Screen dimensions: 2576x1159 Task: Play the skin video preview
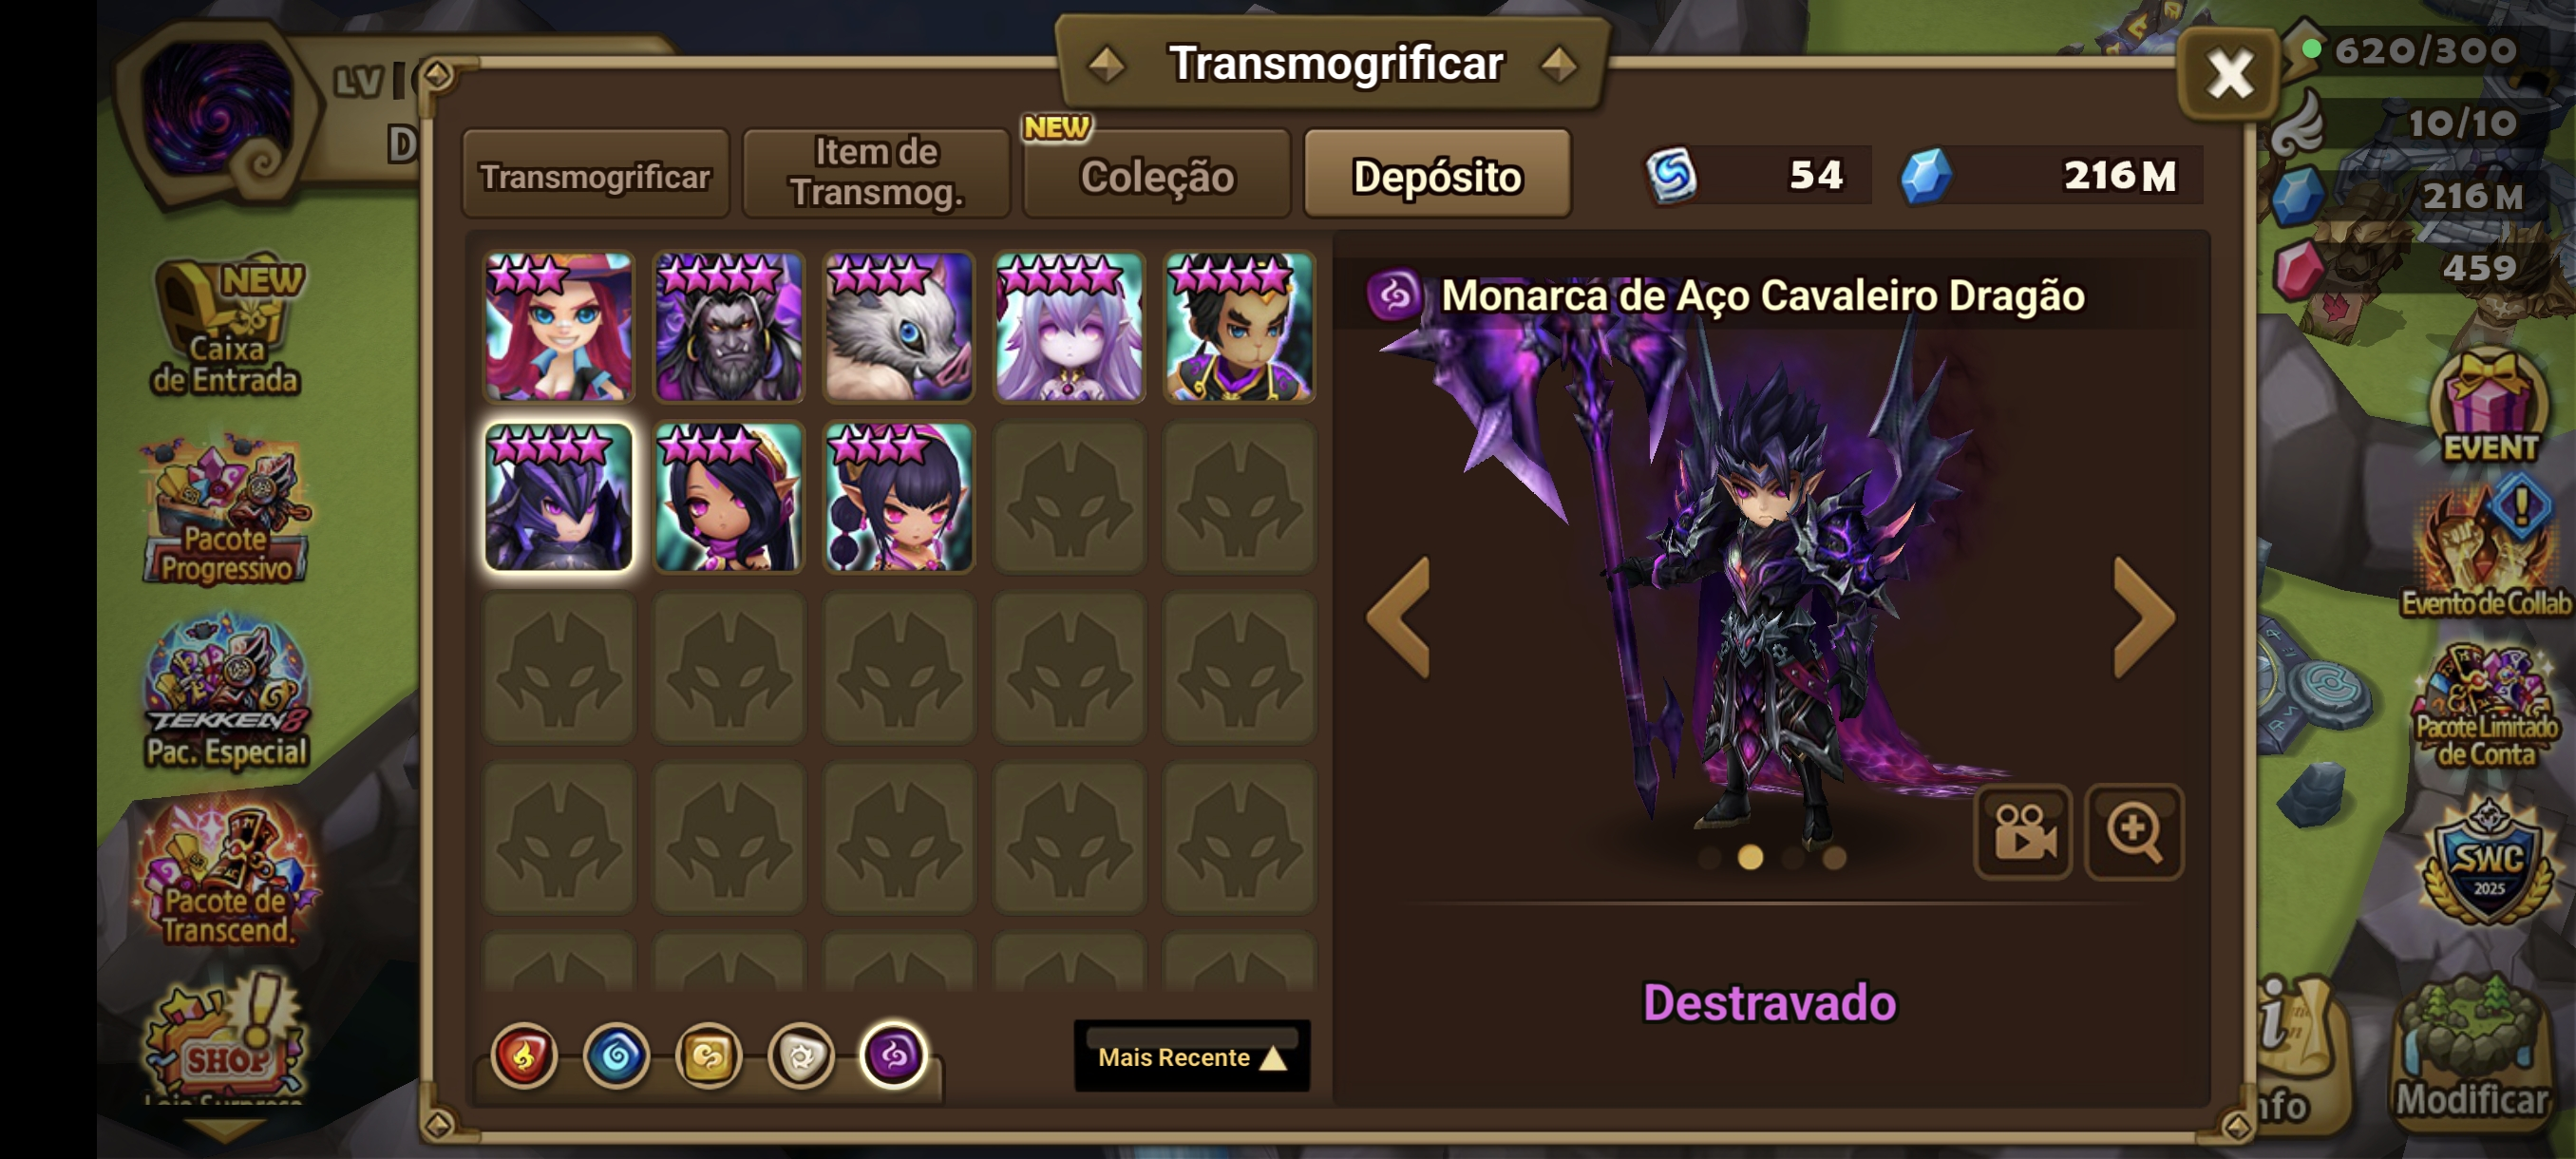(x=2023, y=830)
